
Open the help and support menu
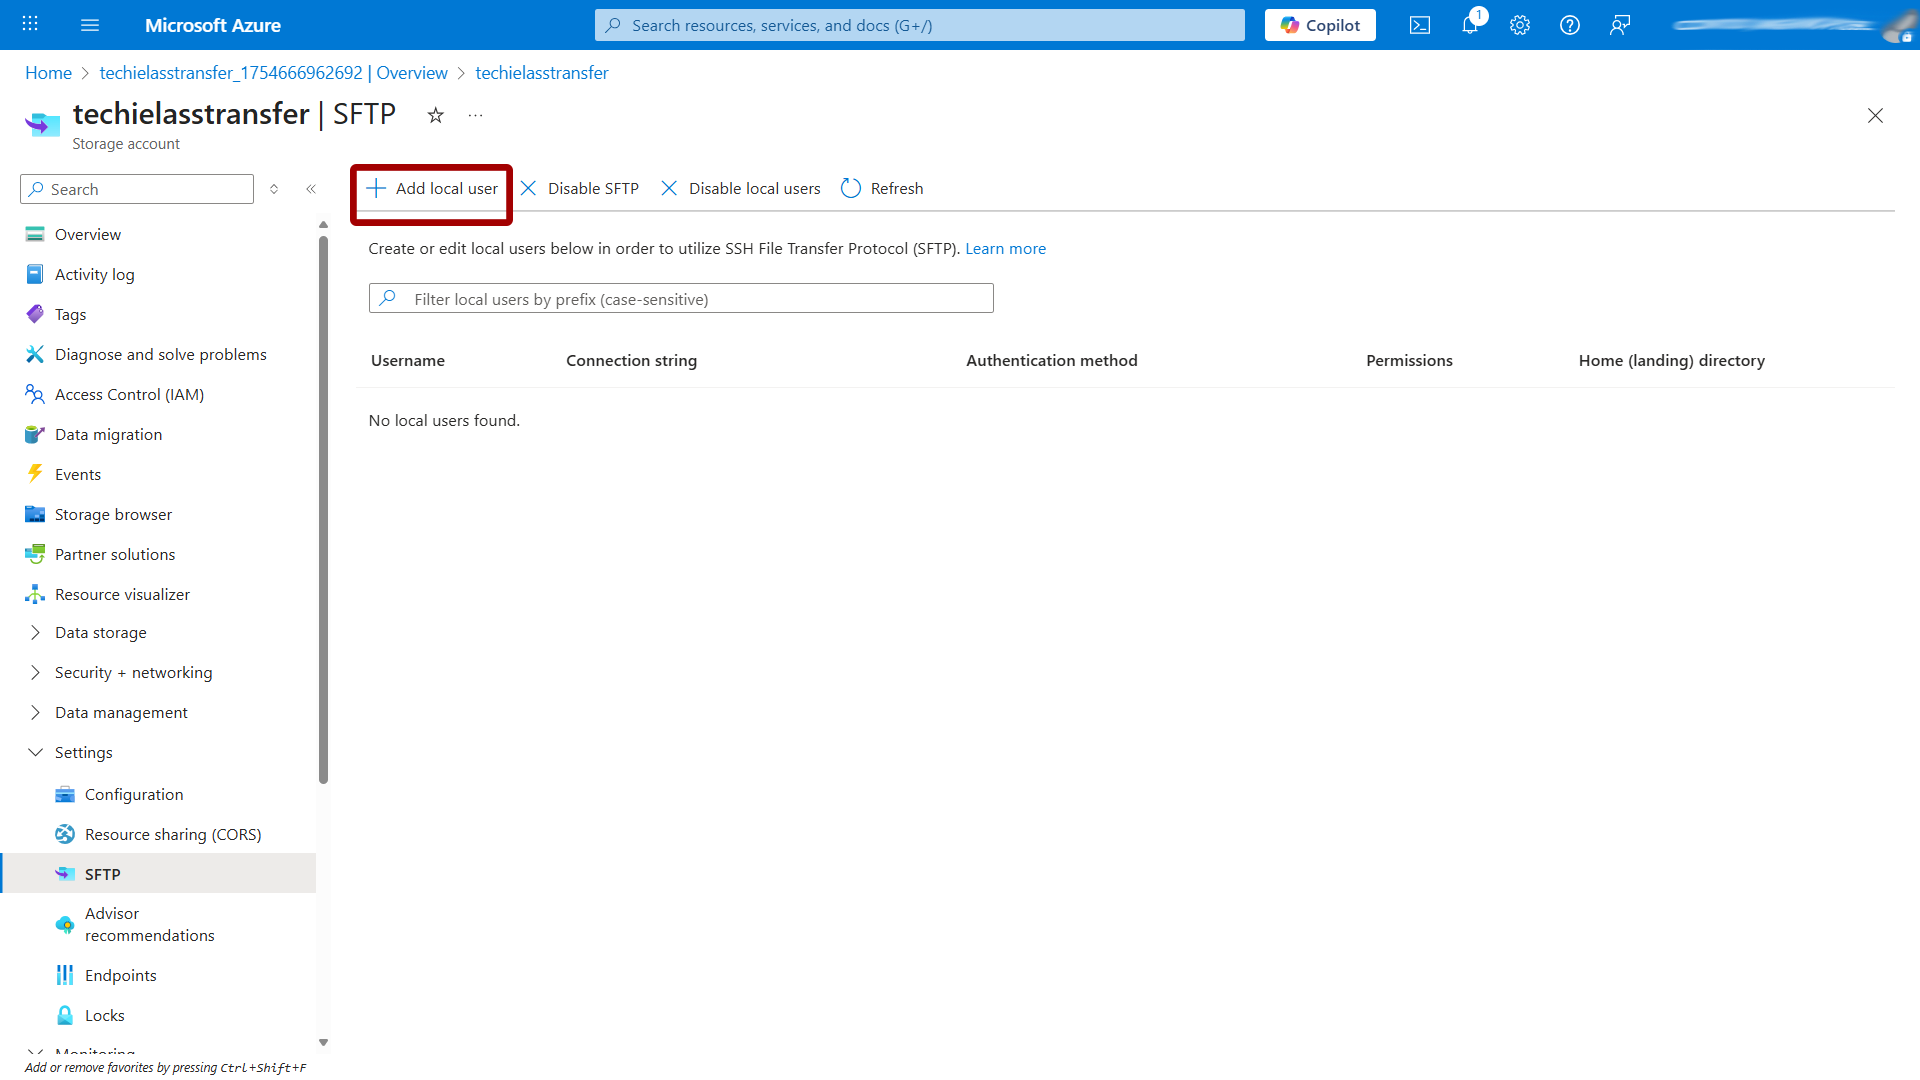tap(1569, 25)
